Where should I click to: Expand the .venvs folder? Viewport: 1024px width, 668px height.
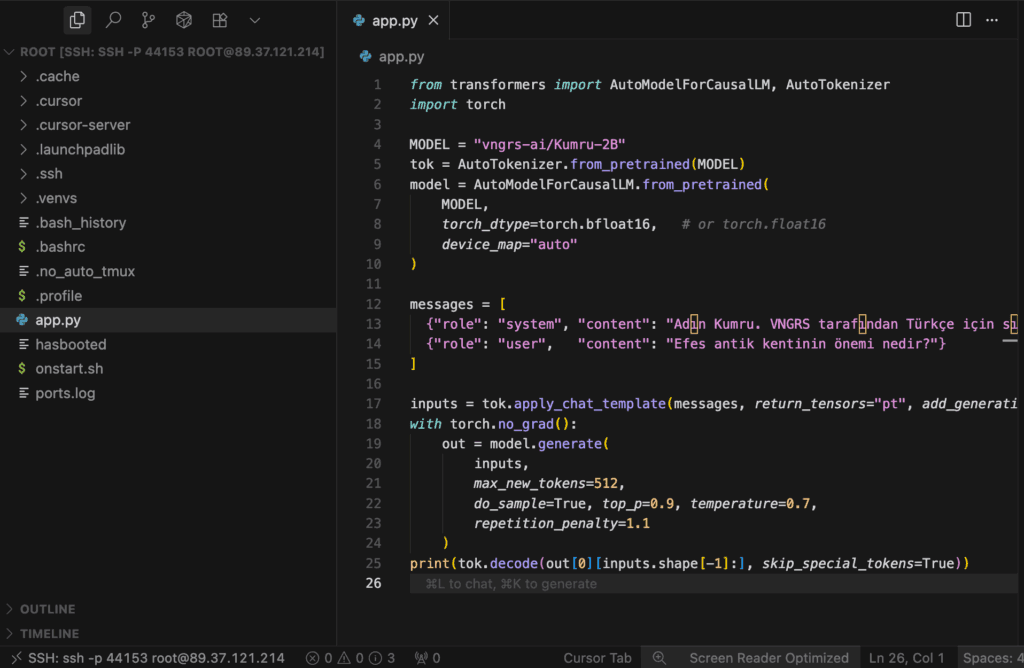57,198
